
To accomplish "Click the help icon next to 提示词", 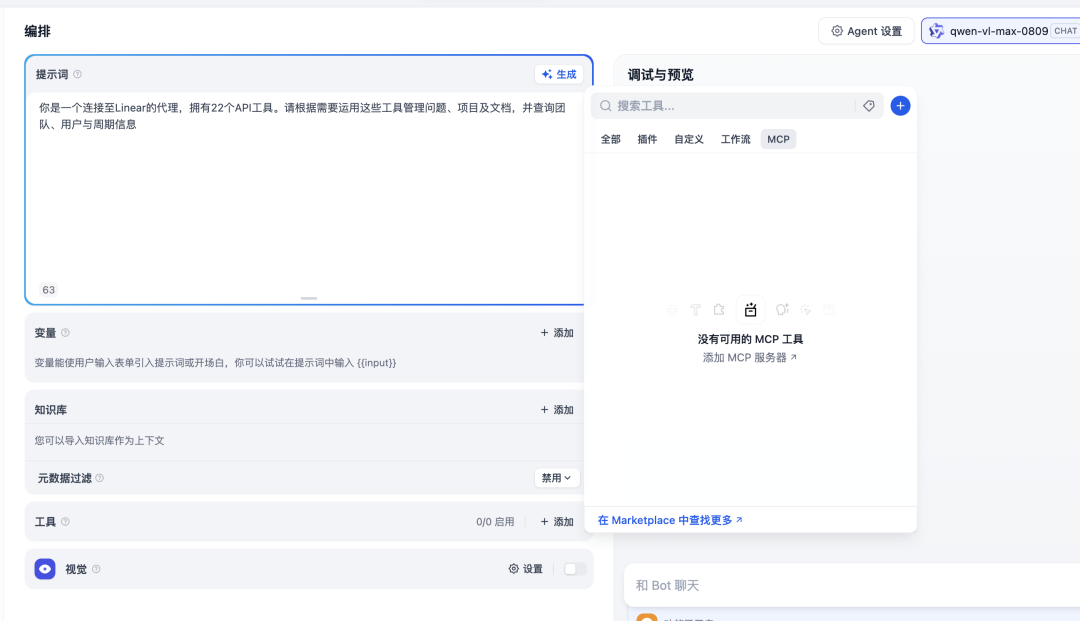I will (78, 74).
